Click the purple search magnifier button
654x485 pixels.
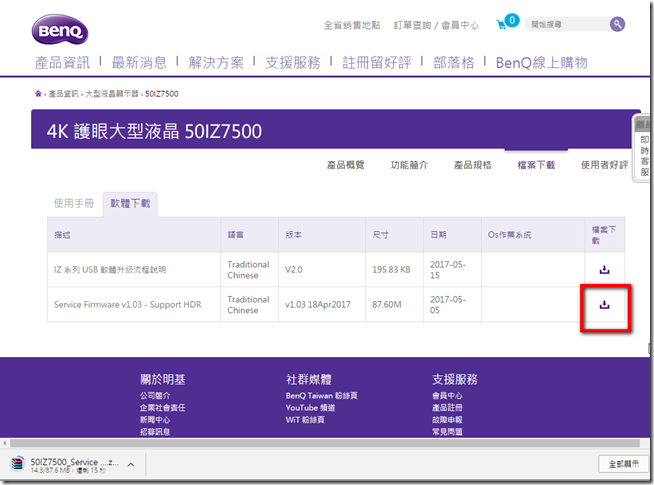pyautogui.click(x=617, y=24)
